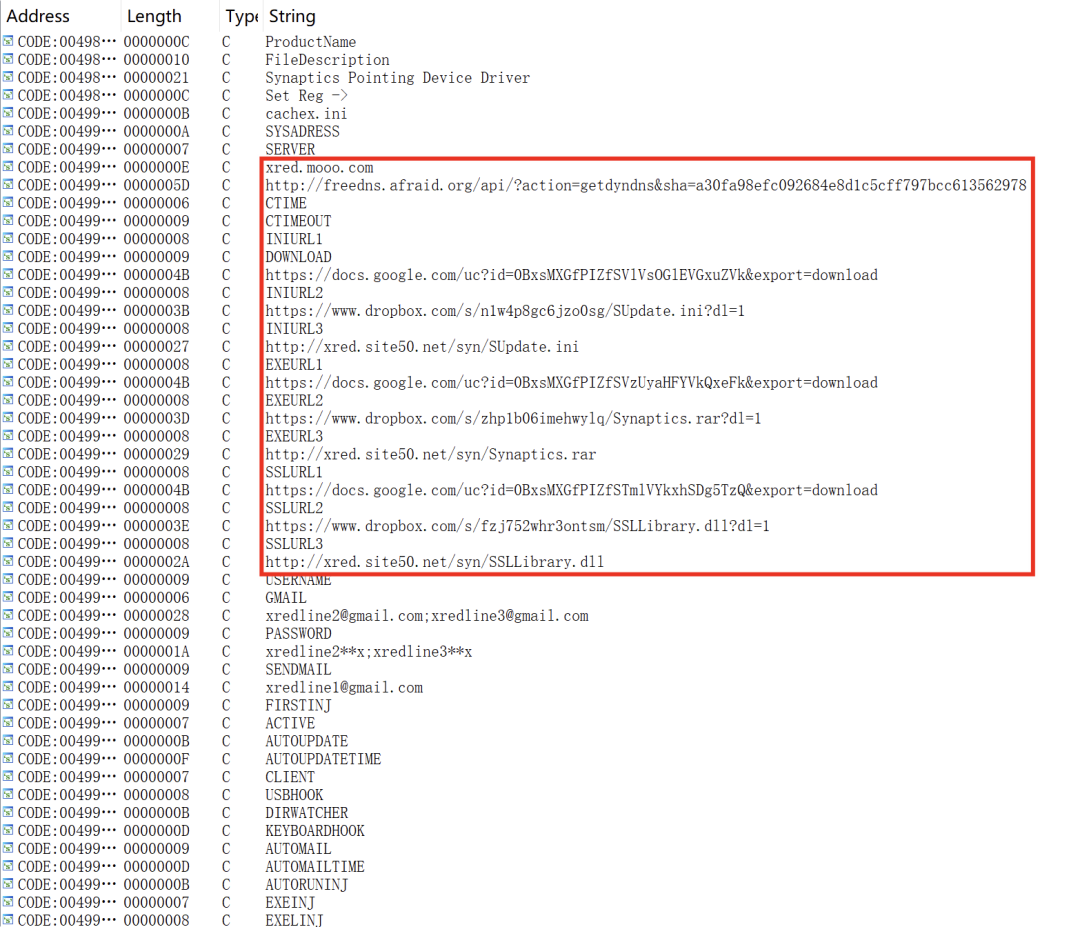This screenshot has height=927, width=1080.
Task: Select the icon beside the SERVER string row
Action: [x=8, y=149]
